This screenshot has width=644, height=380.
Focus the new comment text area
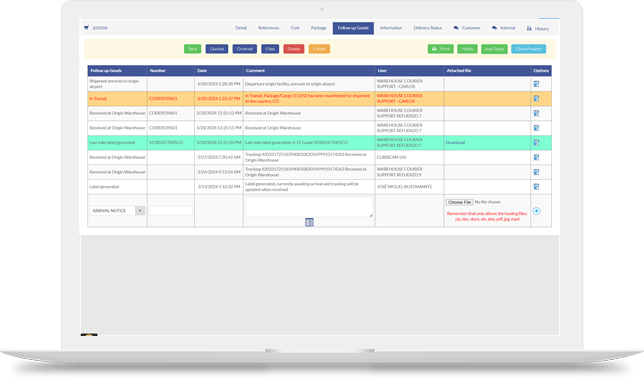[x=309, y=207]
